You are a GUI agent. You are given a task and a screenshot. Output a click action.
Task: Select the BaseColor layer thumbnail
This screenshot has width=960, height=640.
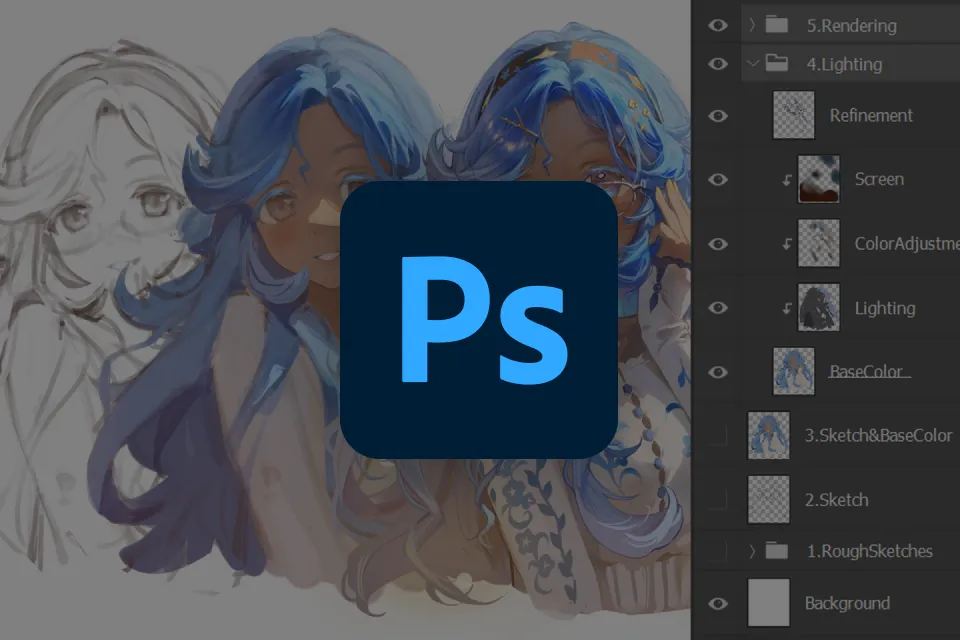click(793, 371)
